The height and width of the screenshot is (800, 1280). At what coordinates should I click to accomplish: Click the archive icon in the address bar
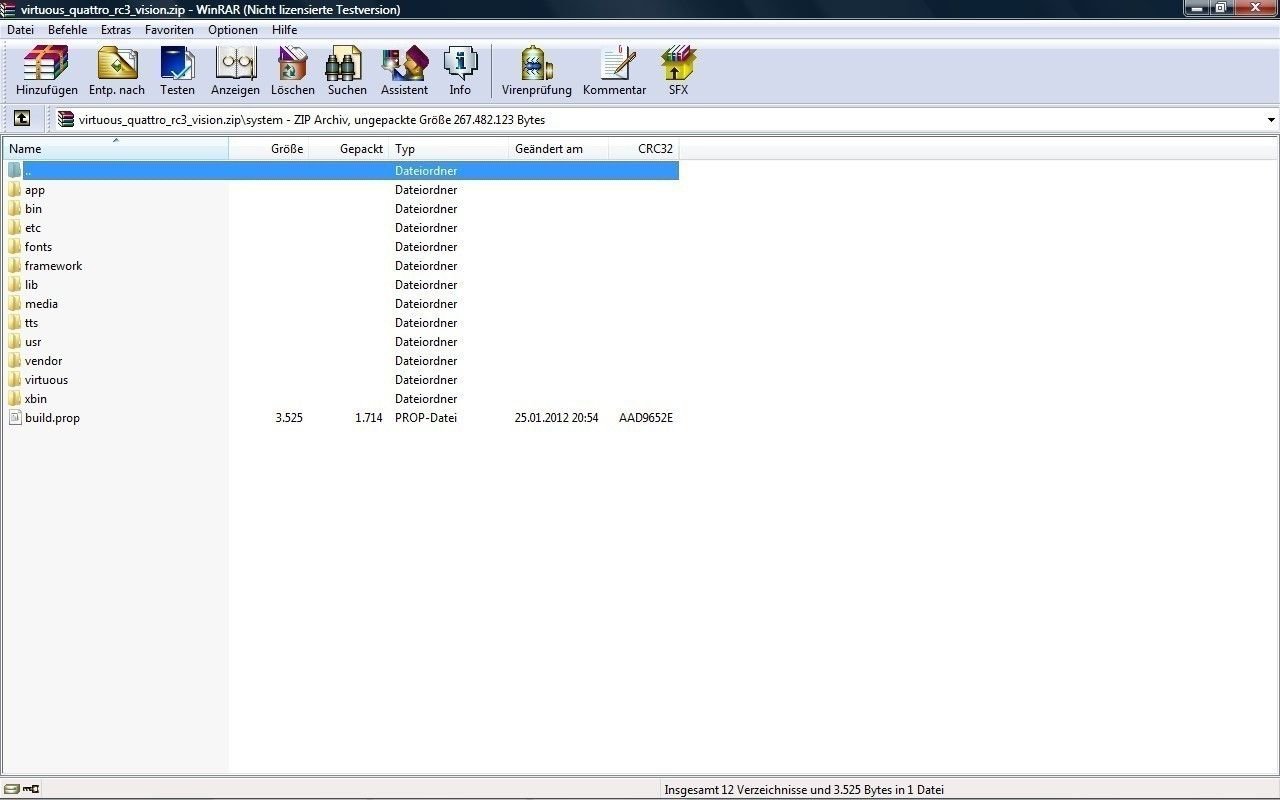coord(66,119)
